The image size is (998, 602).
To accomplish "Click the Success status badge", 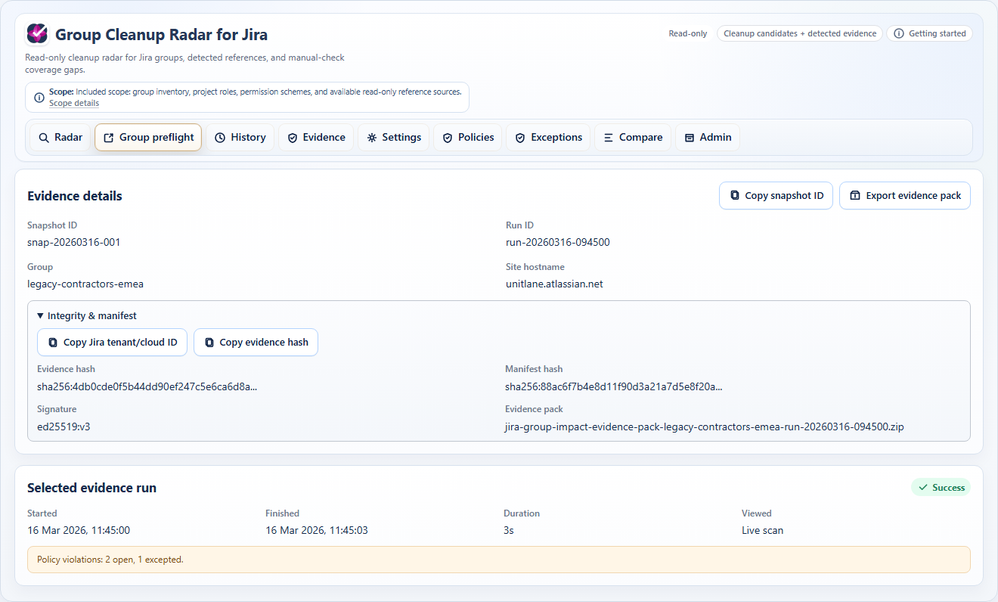I will (941, 487).
